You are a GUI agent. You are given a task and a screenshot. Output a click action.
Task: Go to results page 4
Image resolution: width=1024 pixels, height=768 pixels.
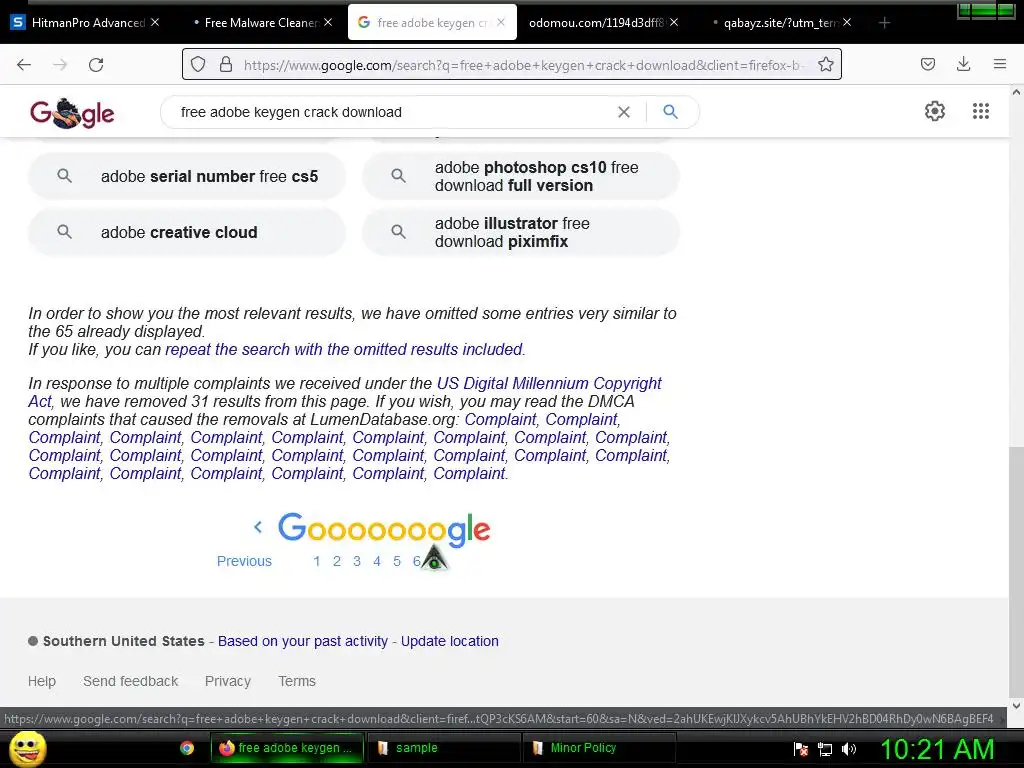(x=377, y=561)
